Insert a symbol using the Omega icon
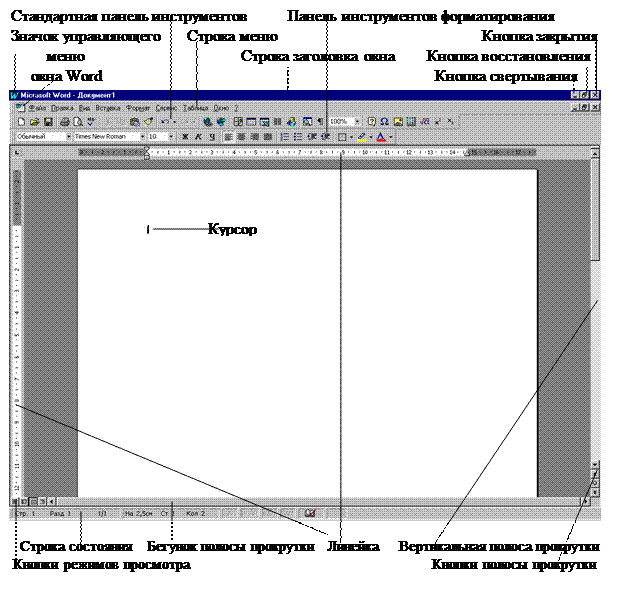The image size is (628, 589). pos(384,121)
